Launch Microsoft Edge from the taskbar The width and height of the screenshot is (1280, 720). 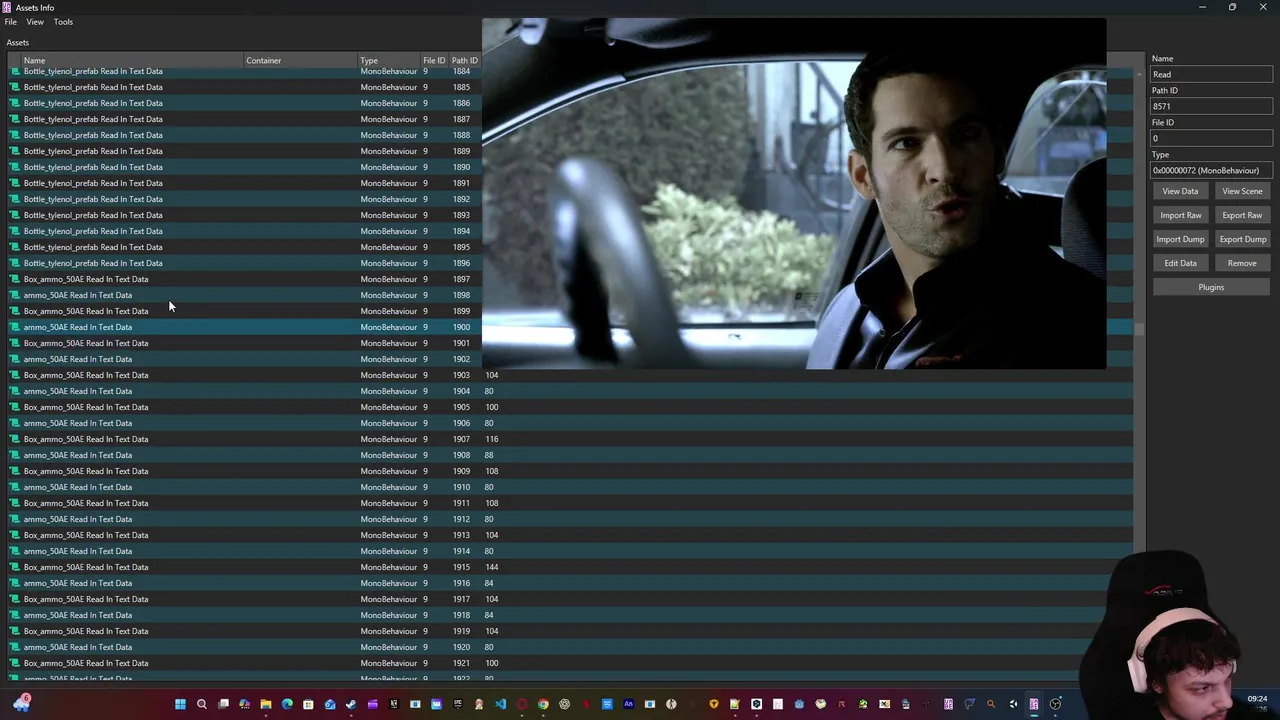[287, 704]
